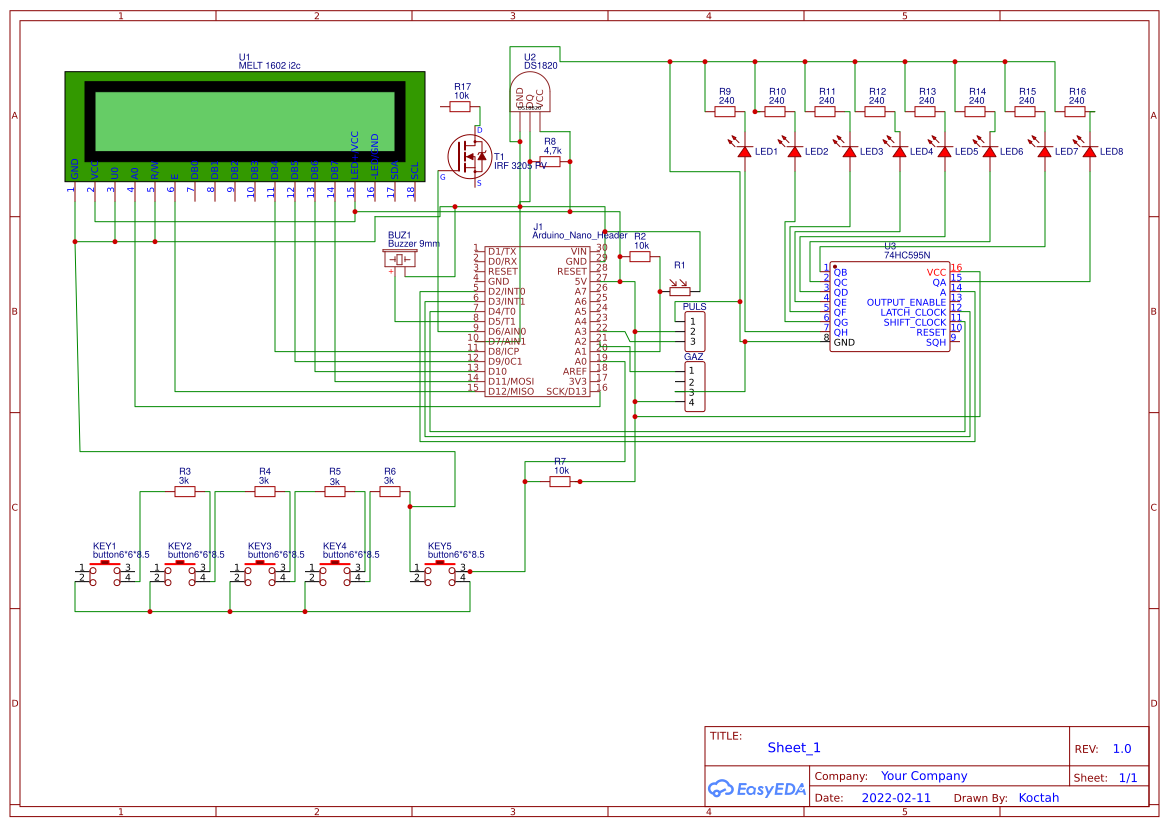Click the GAZ connector block

694,386
